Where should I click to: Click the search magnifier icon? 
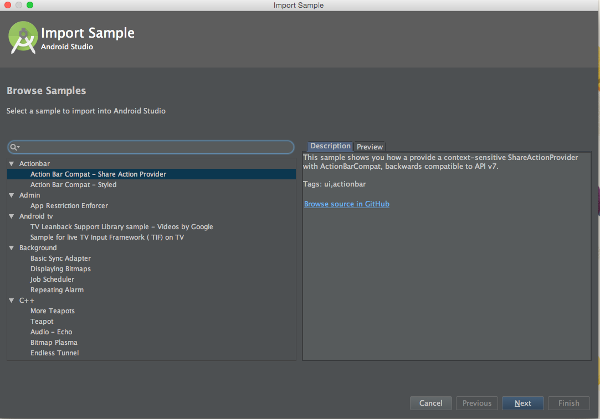pos(14,147)
